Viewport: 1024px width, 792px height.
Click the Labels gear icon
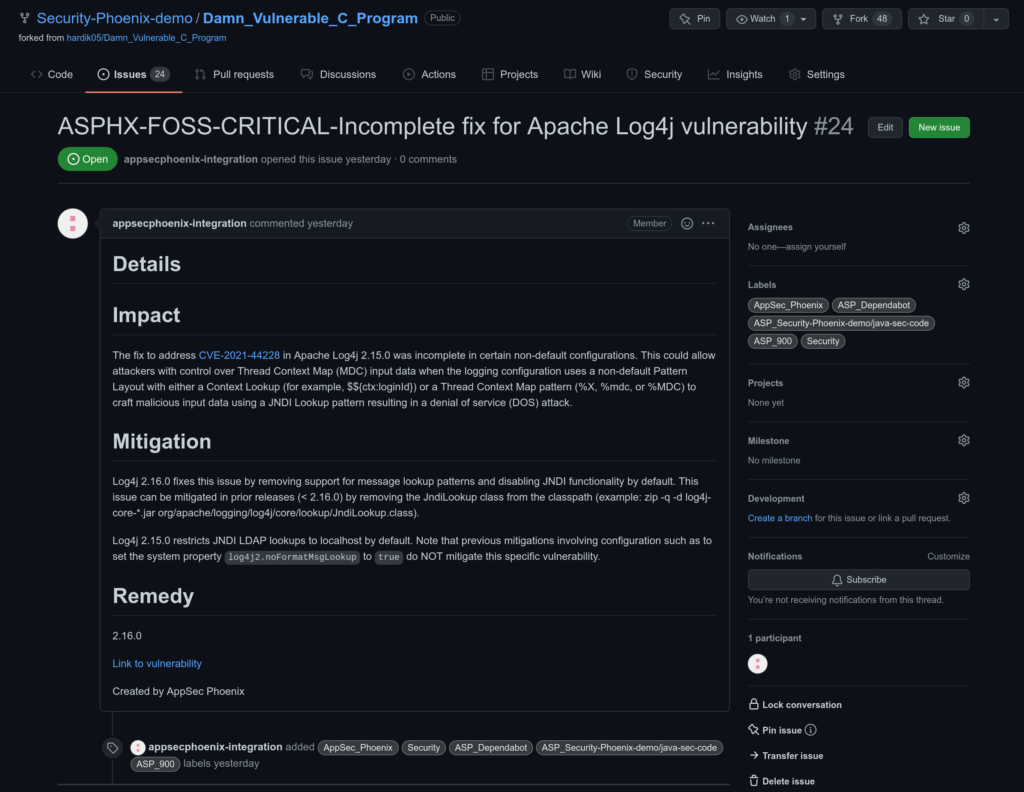point(963,285)
